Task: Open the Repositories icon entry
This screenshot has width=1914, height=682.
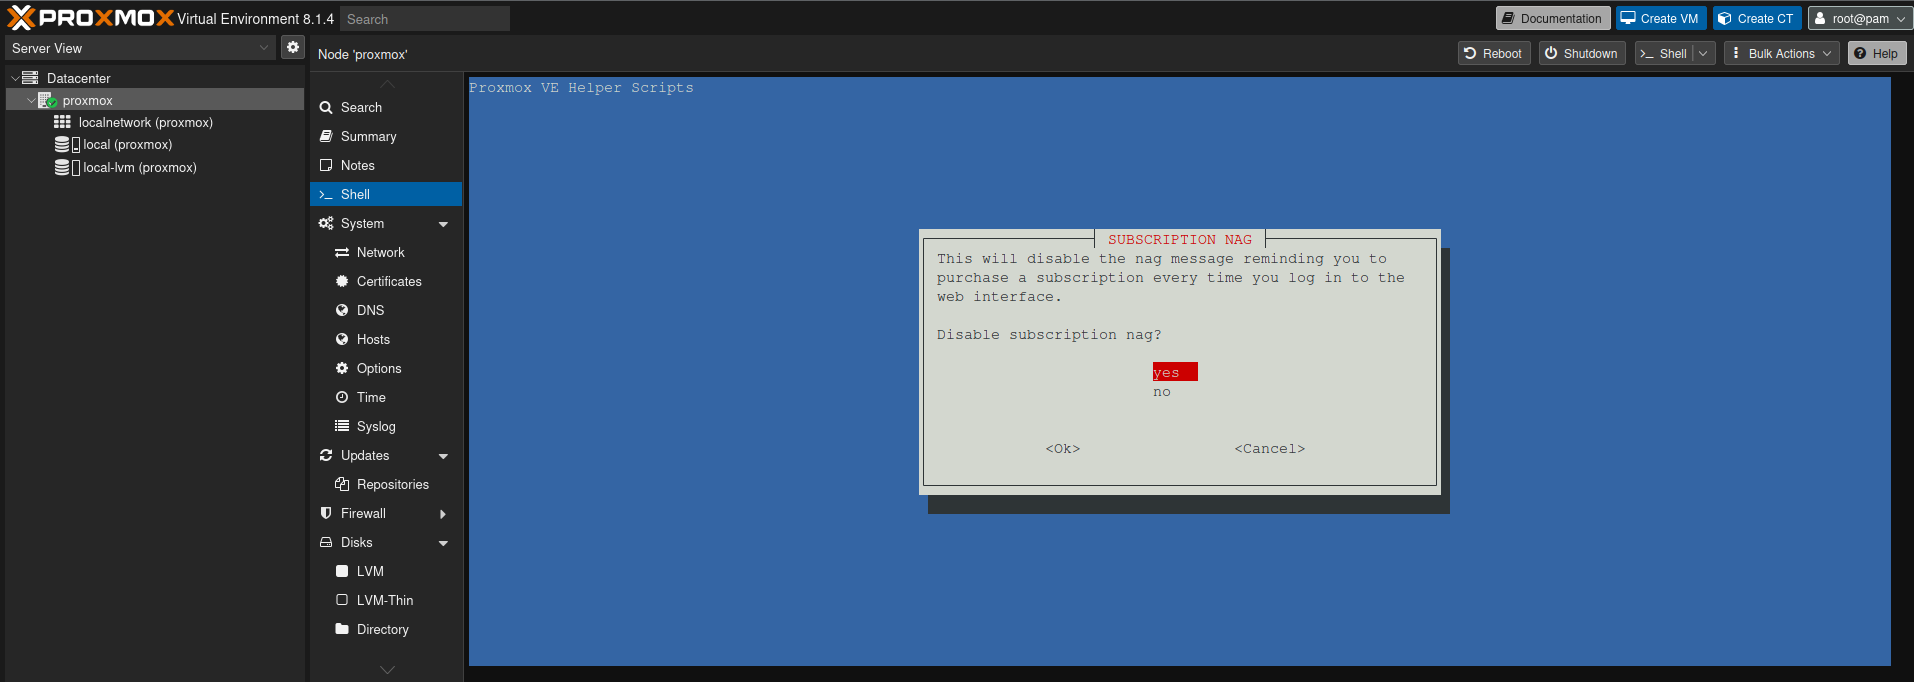Action: (342, 485)
